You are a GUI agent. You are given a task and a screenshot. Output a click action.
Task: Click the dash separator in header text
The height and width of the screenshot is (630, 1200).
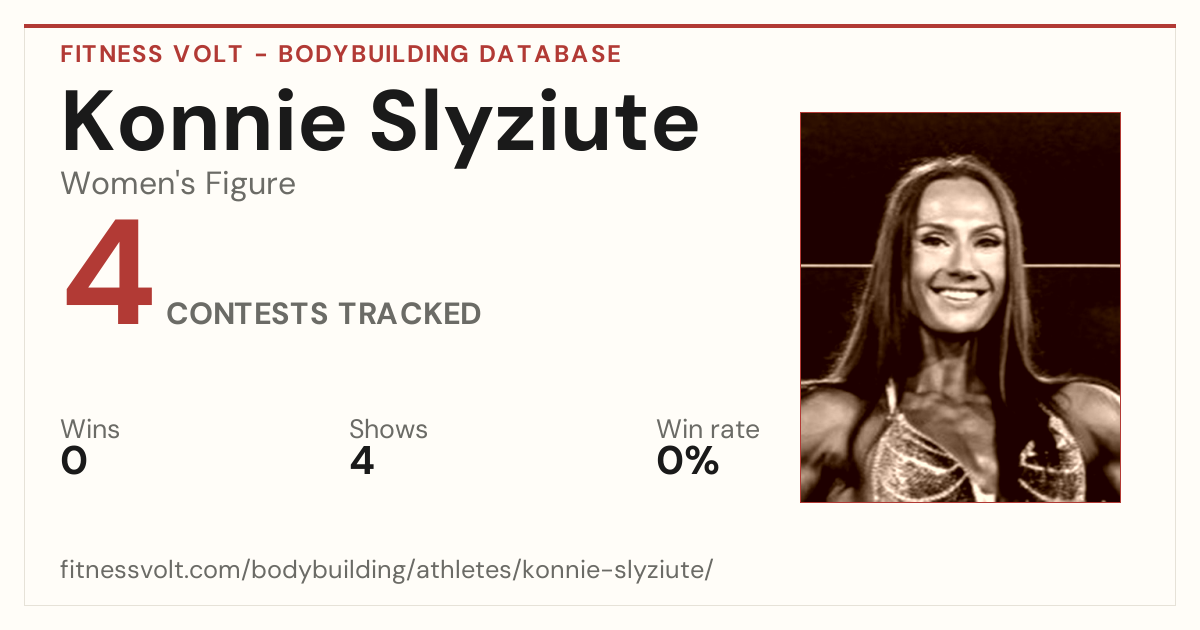260,55
